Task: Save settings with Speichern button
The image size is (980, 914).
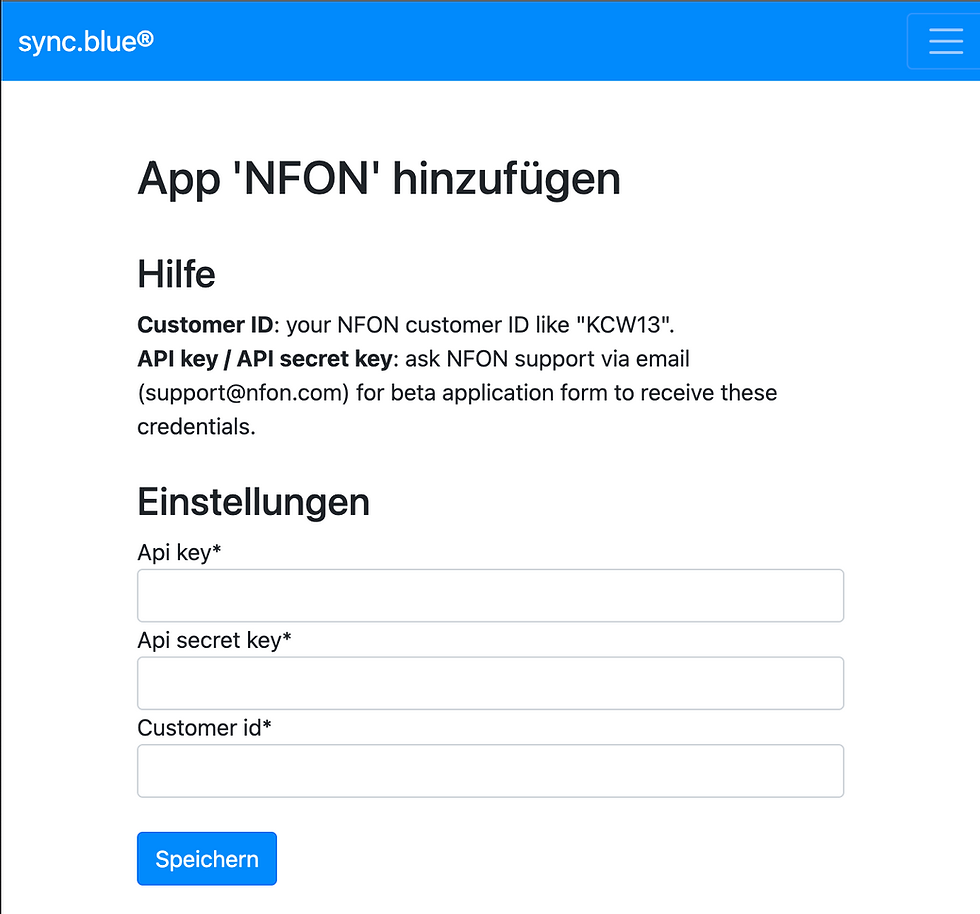Action: point(207,858)
